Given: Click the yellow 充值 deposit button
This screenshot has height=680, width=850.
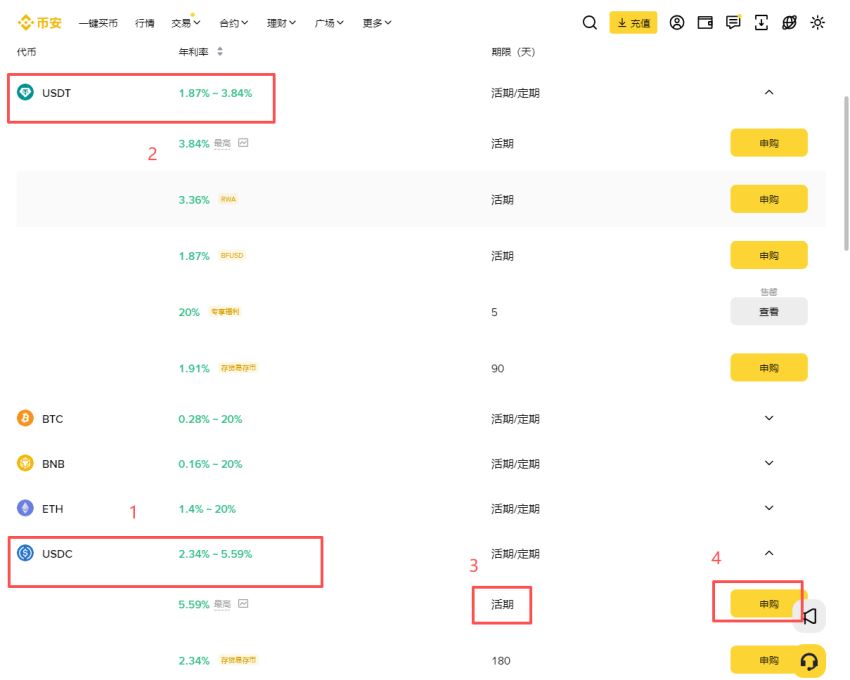Looking at the screenshot, I should 634,22.
